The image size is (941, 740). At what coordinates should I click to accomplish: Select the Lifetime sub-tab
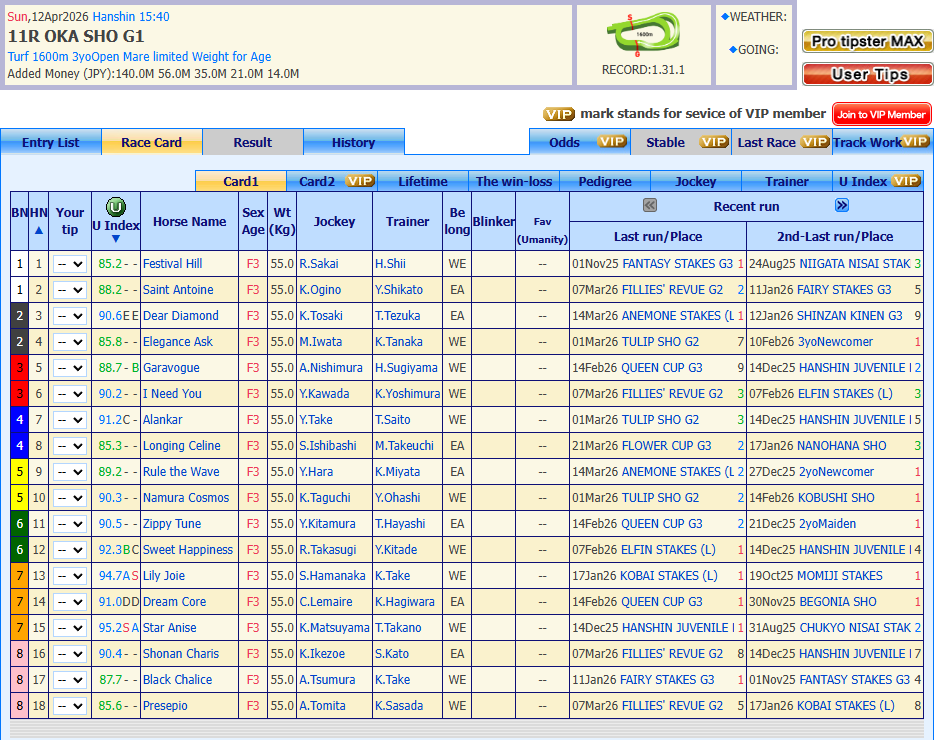tap(423, 181)
